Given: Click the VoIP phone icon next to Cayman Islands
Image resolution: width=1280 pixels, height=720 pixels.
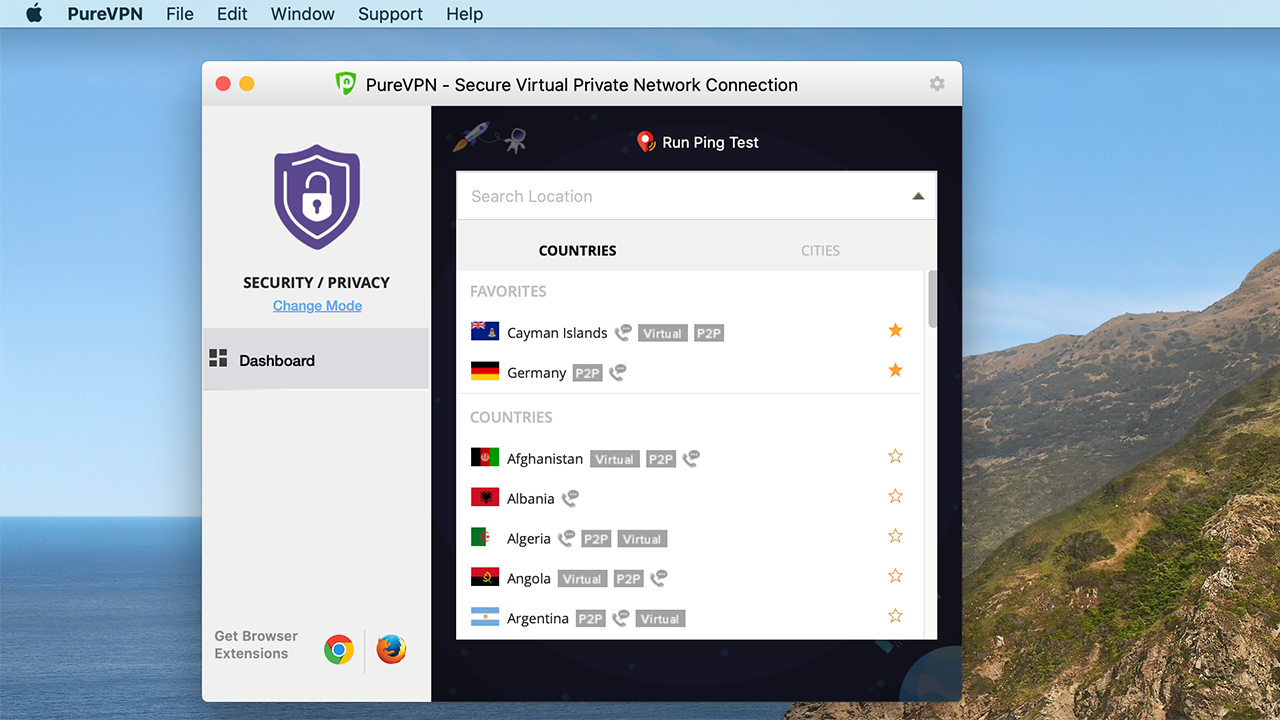Looking at the screenshot, I should [x=623, y=332].
